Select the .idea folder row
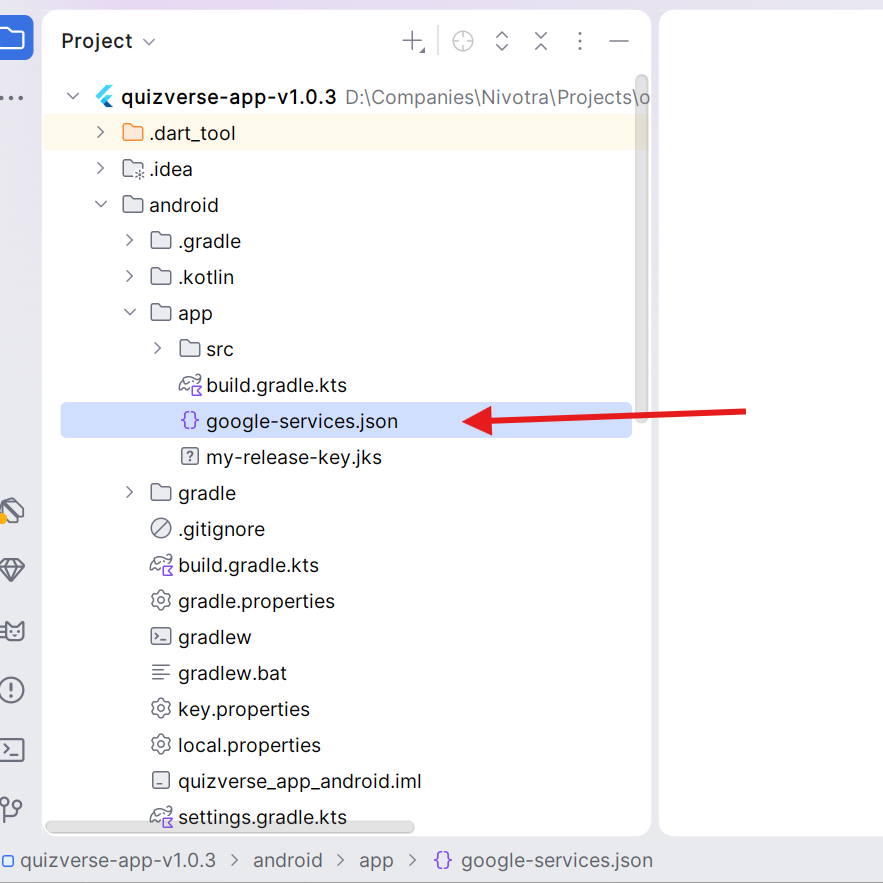The image size is (883, 883). click(x=345, y=168)
